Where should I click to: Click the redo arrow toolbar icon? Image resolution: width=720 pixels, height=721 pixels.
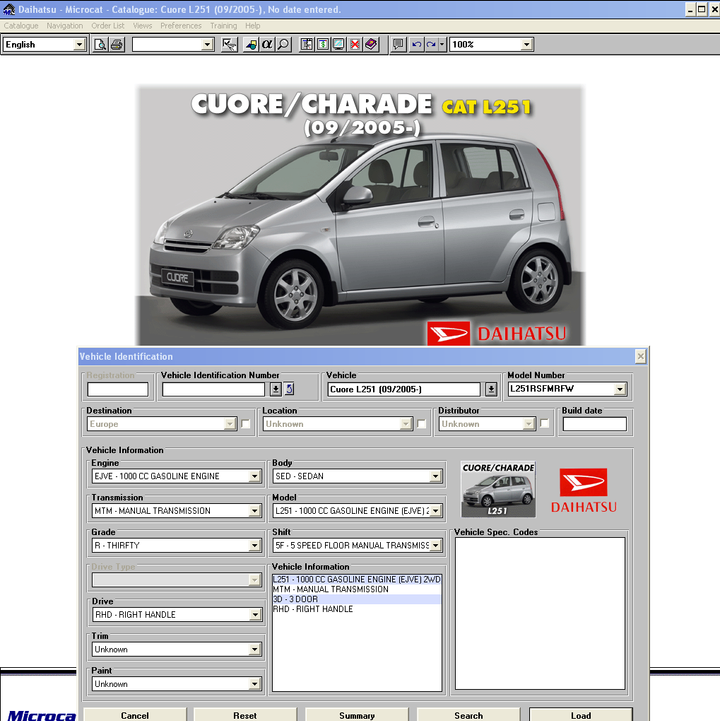pyautogui.click(x=431, y=45)
